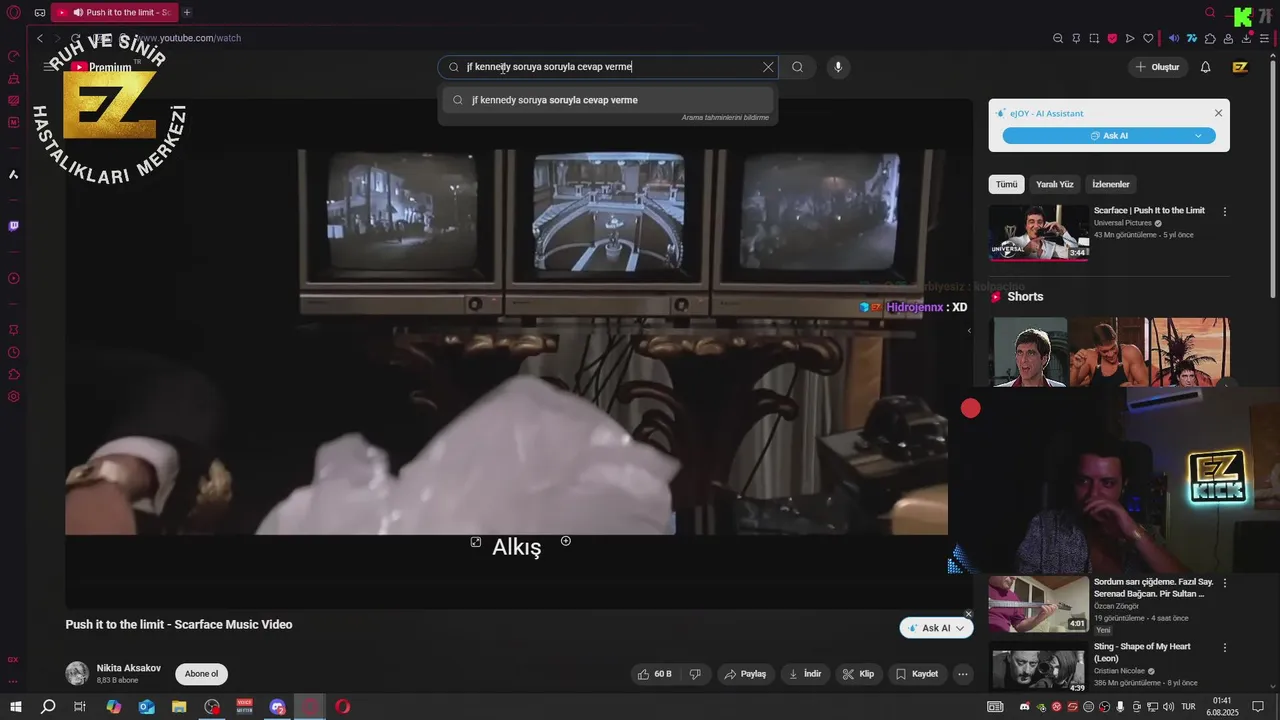Open the 7TV extension icon
The width and height of the screenshot is (1280, 720).
(x=1192, y=38)
